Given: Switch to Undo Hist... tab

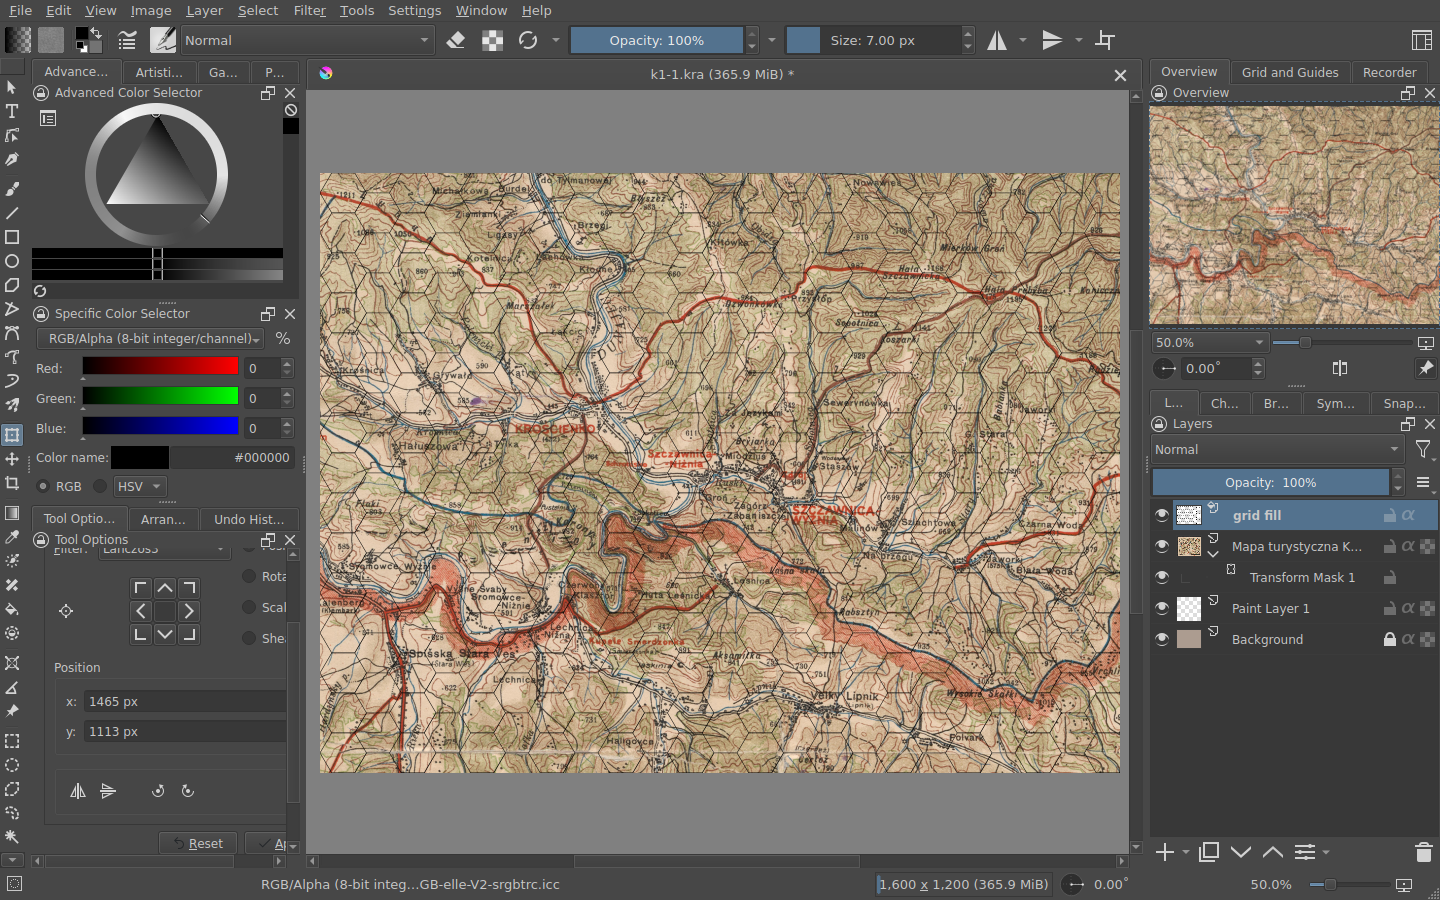Looking at the screenshot, I should pyautogui.click(x=249, y=519).
